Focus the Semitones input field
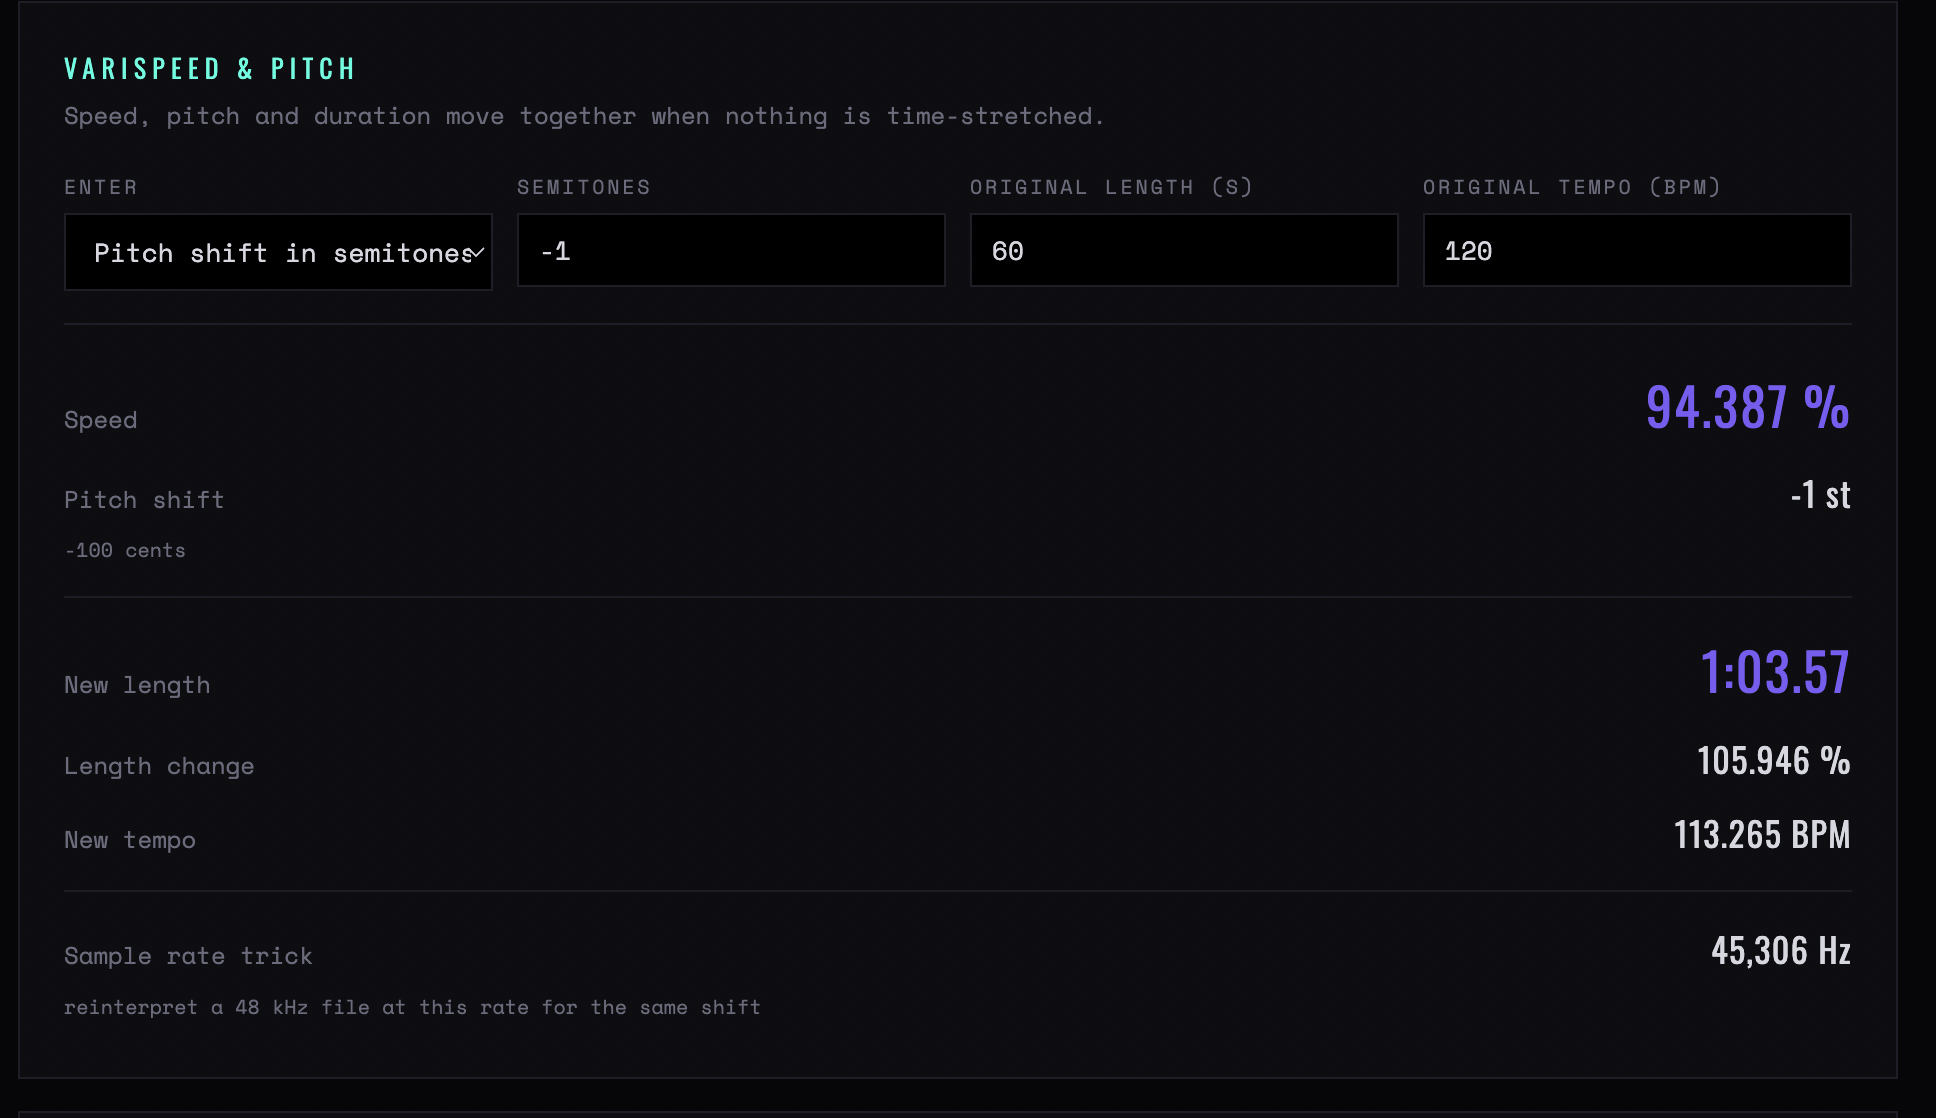Screen dimensions: 1936x1118 (731, 250)
